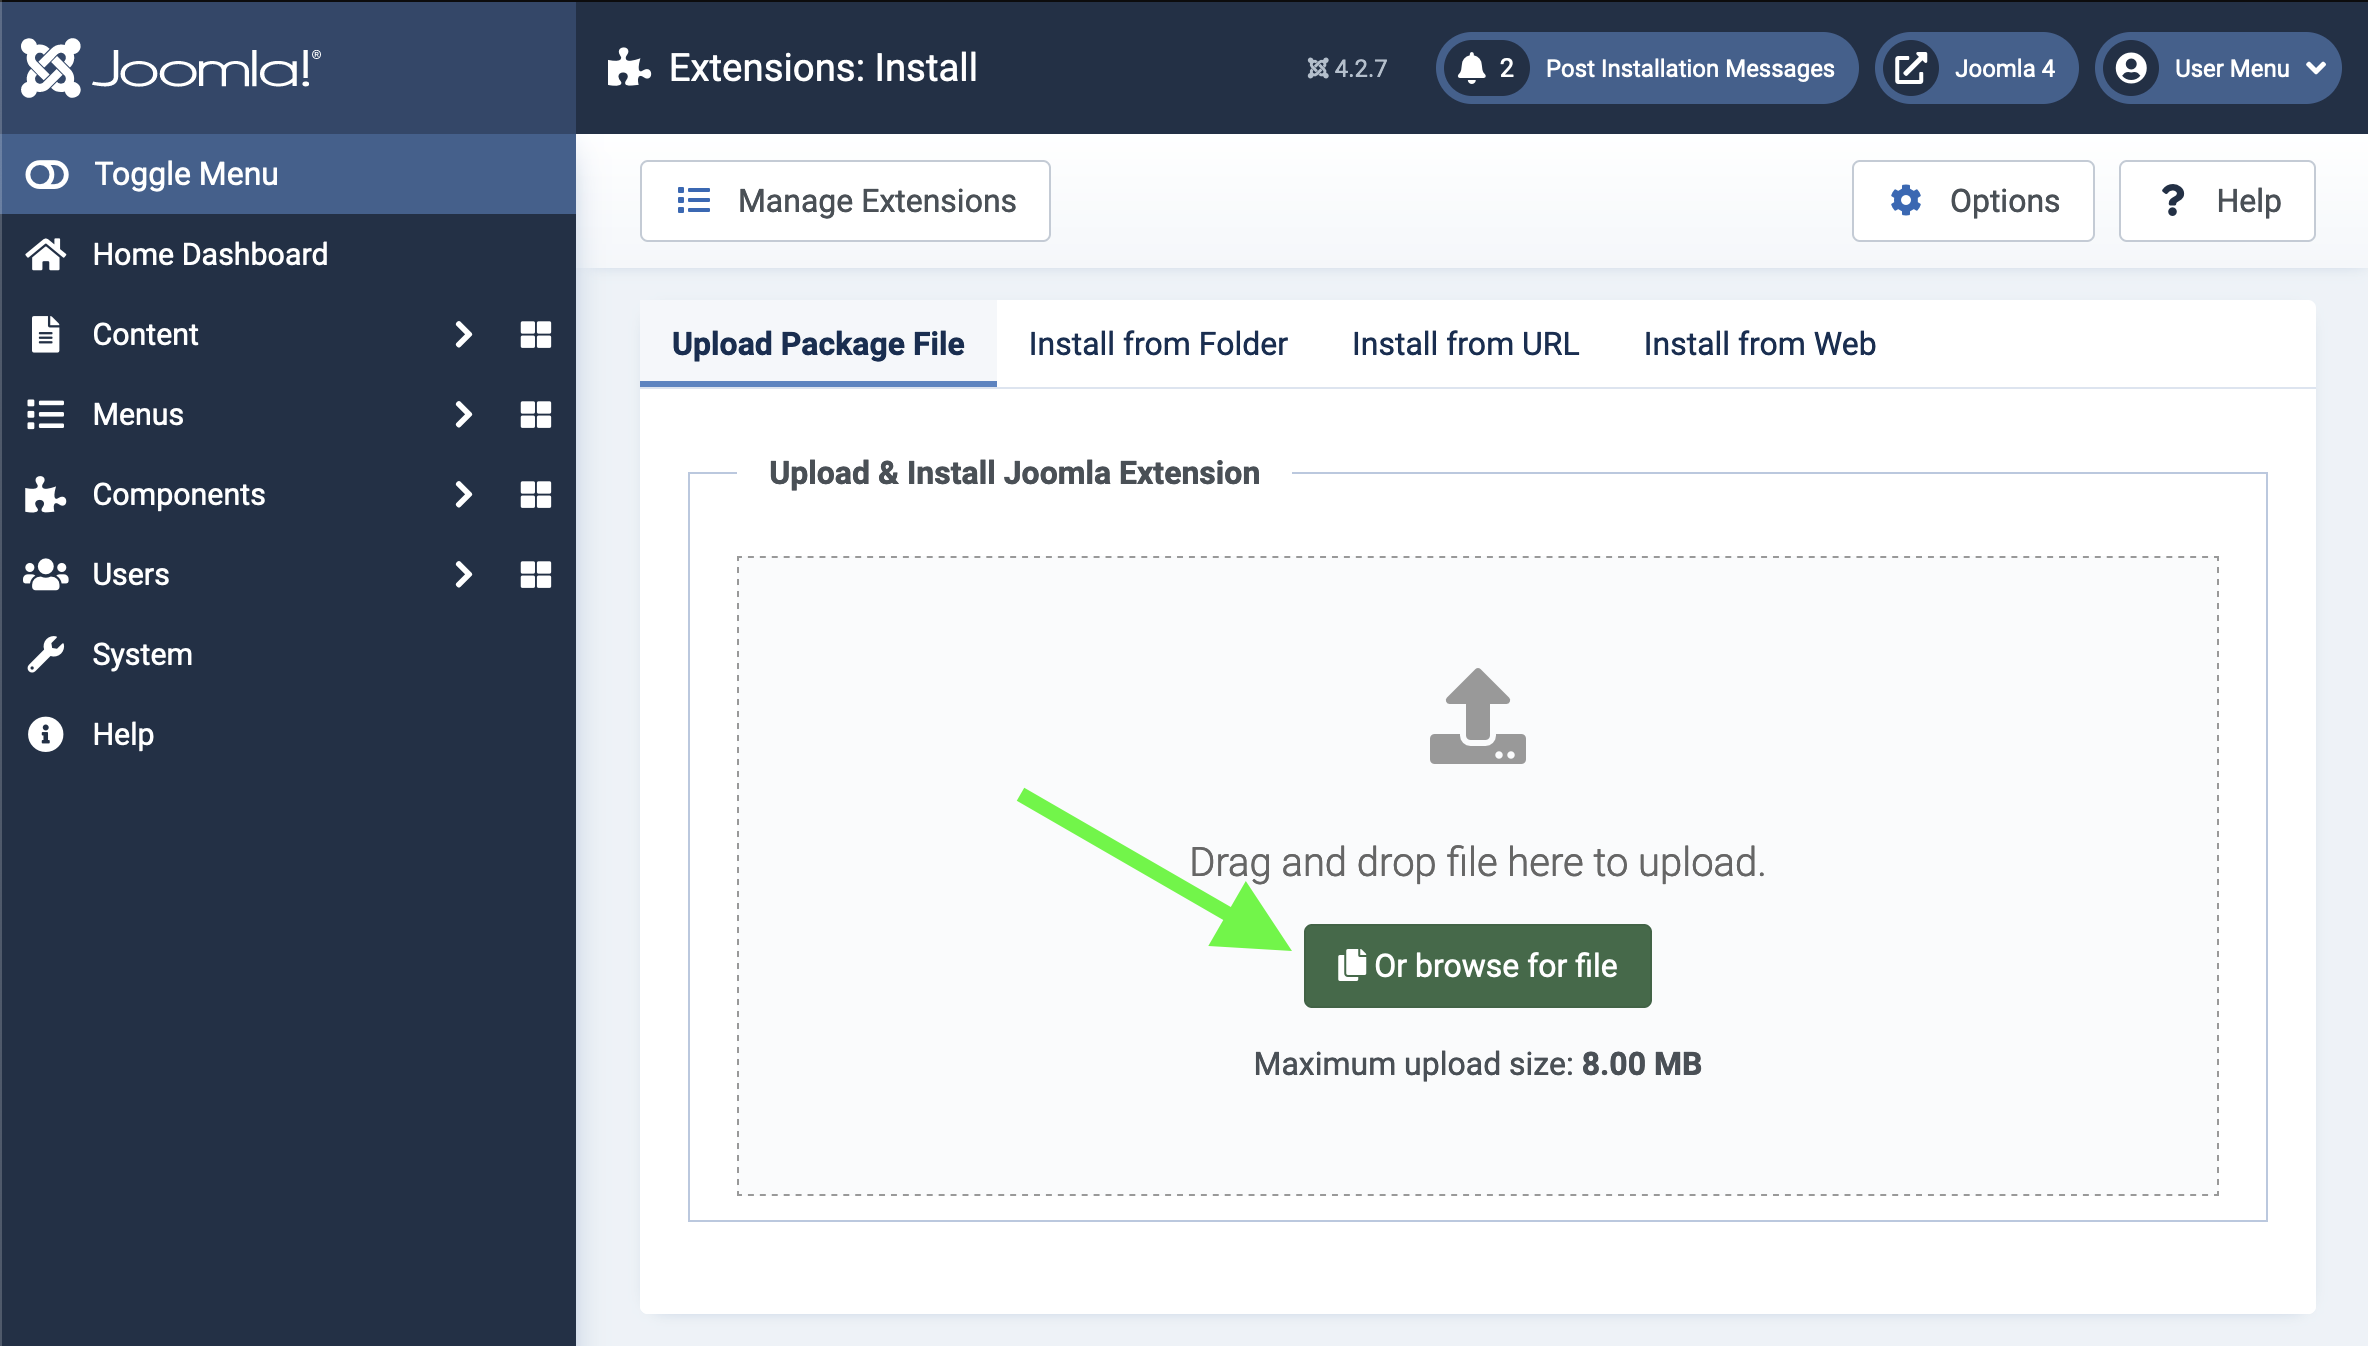Image resolution: width=2368 pixels, height=1346 pixels.
Task: Open the Content dashboard grid icon
Action: click(536, 334)
